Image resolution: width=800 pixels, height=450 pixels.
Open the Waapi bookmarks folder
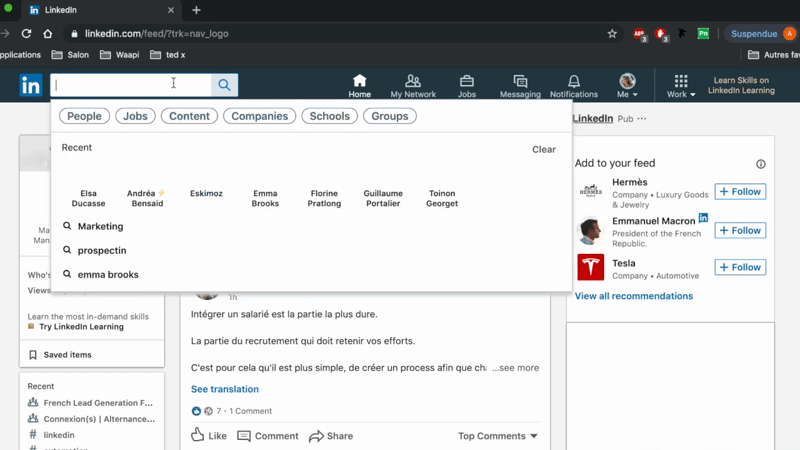click(120, 55)
